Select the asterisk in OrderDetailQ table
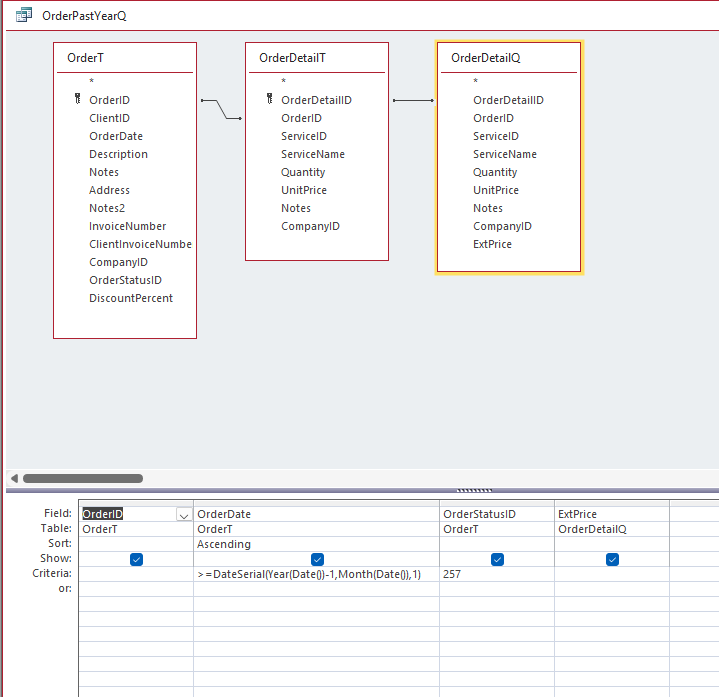719x697 pixels. coord(476,82)
